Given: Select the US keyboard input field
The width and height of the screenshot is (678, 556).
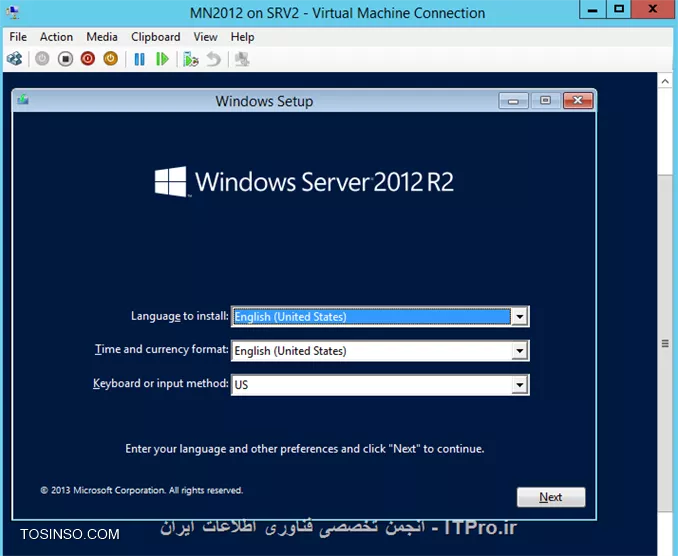Looking at the screenshot, I should (380, 385).
